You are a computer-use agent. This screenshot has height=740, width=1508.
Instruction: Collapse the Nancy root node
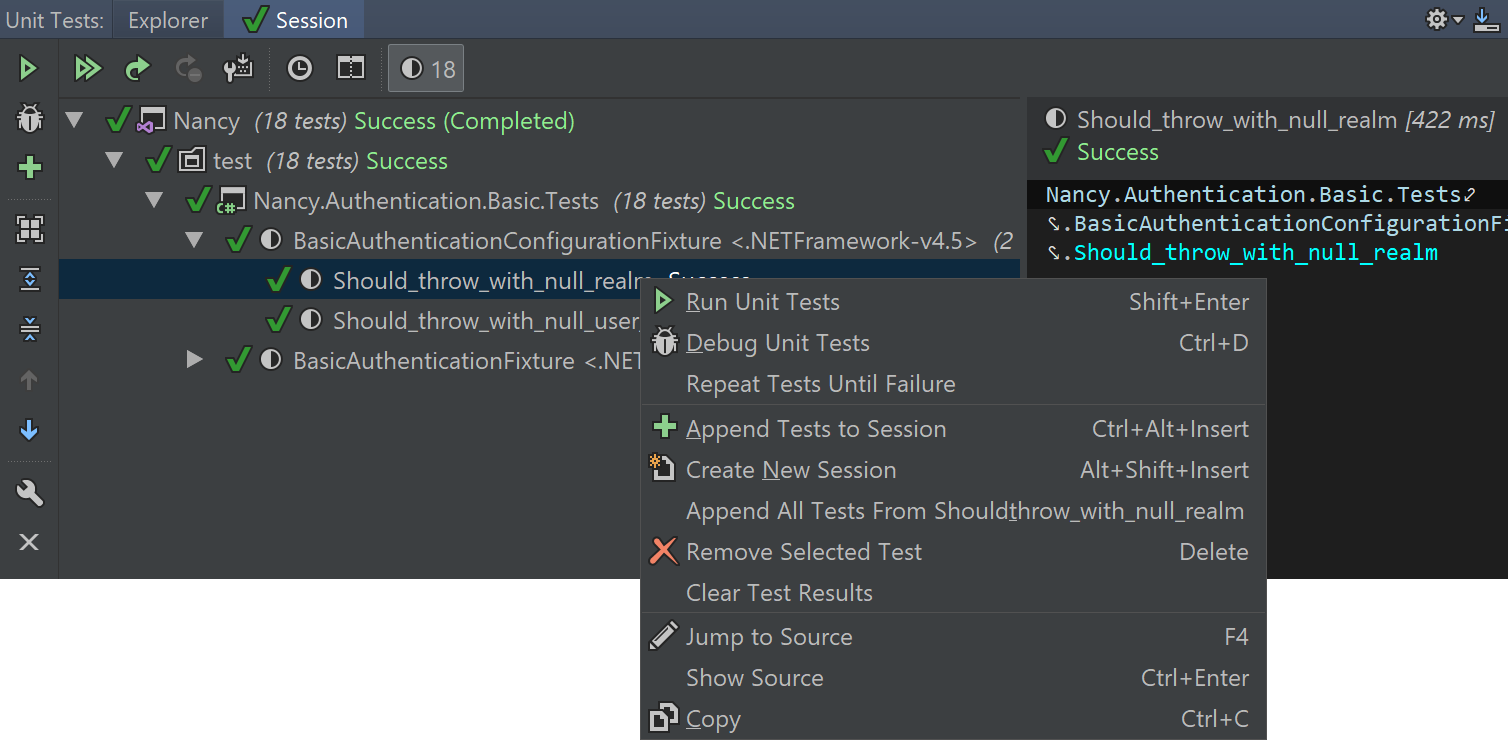tap(73, 121)
